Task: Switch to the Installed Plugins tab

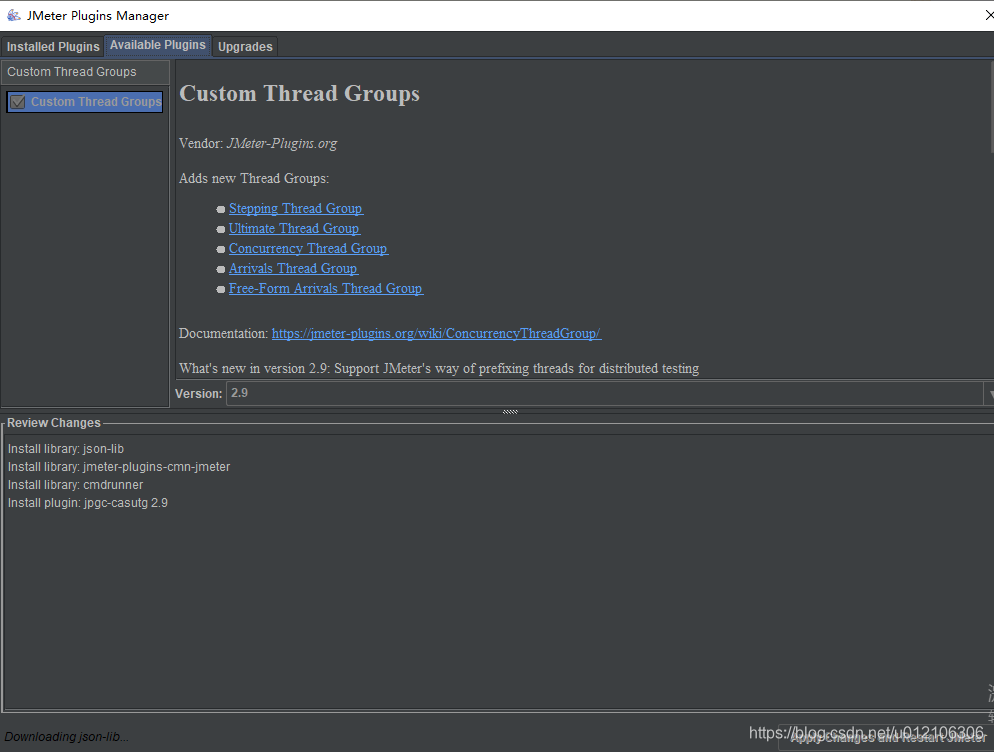Action: 53,46
